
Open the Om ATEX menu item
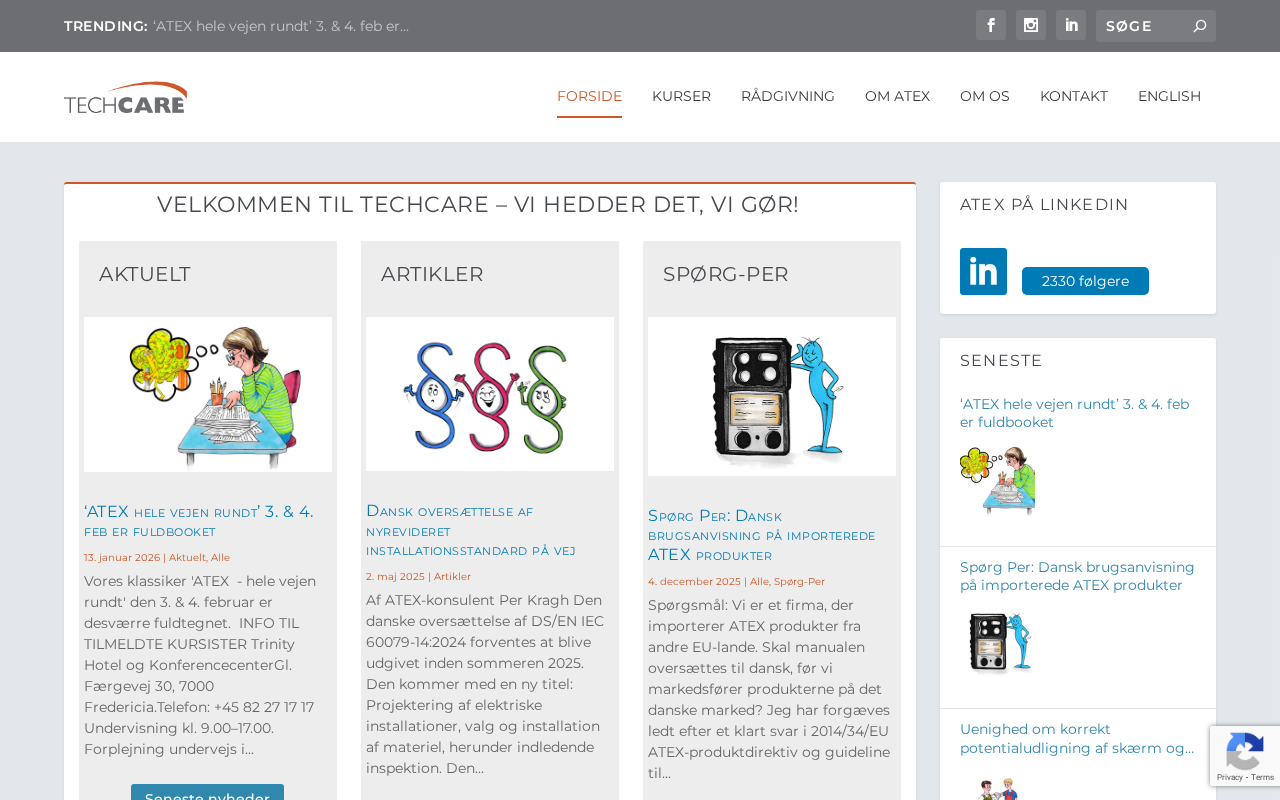point(897,96)
